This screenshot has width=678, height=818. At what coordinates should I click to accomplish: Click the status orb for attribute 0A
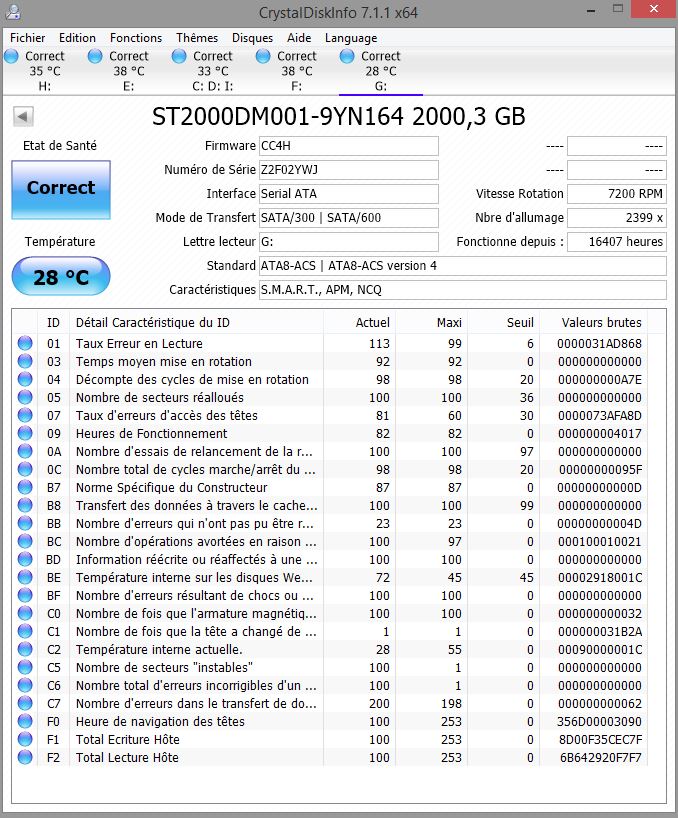tap(25, 451)
